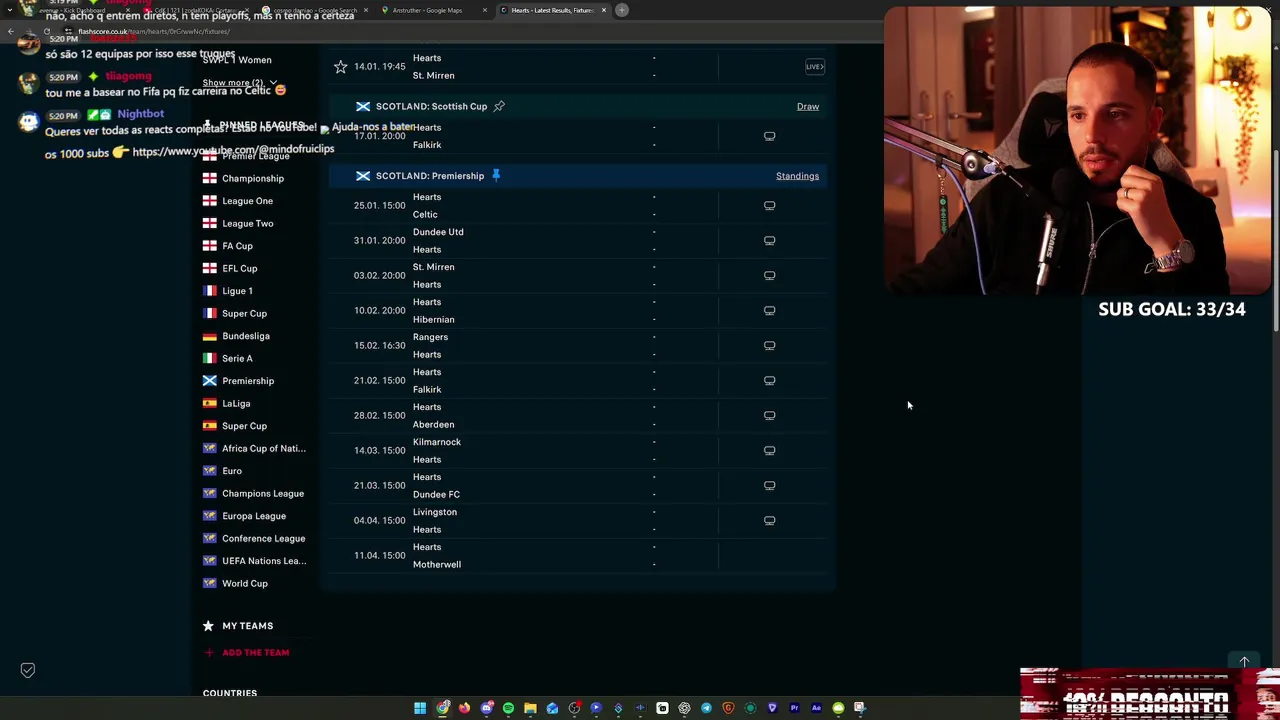Open File Explorer from the taskbar

pyautogui.click(x=530, y=708)
